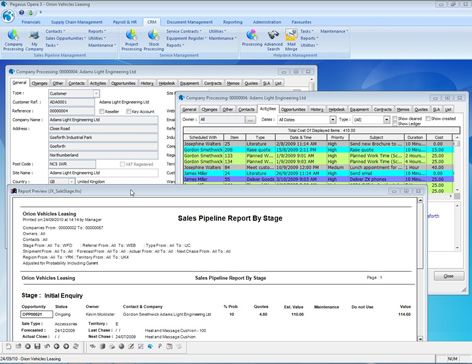The width and height of the screenshot is (472, 364).
Task: Click the My Company ribbon icon
Action: tap(34, 40)
